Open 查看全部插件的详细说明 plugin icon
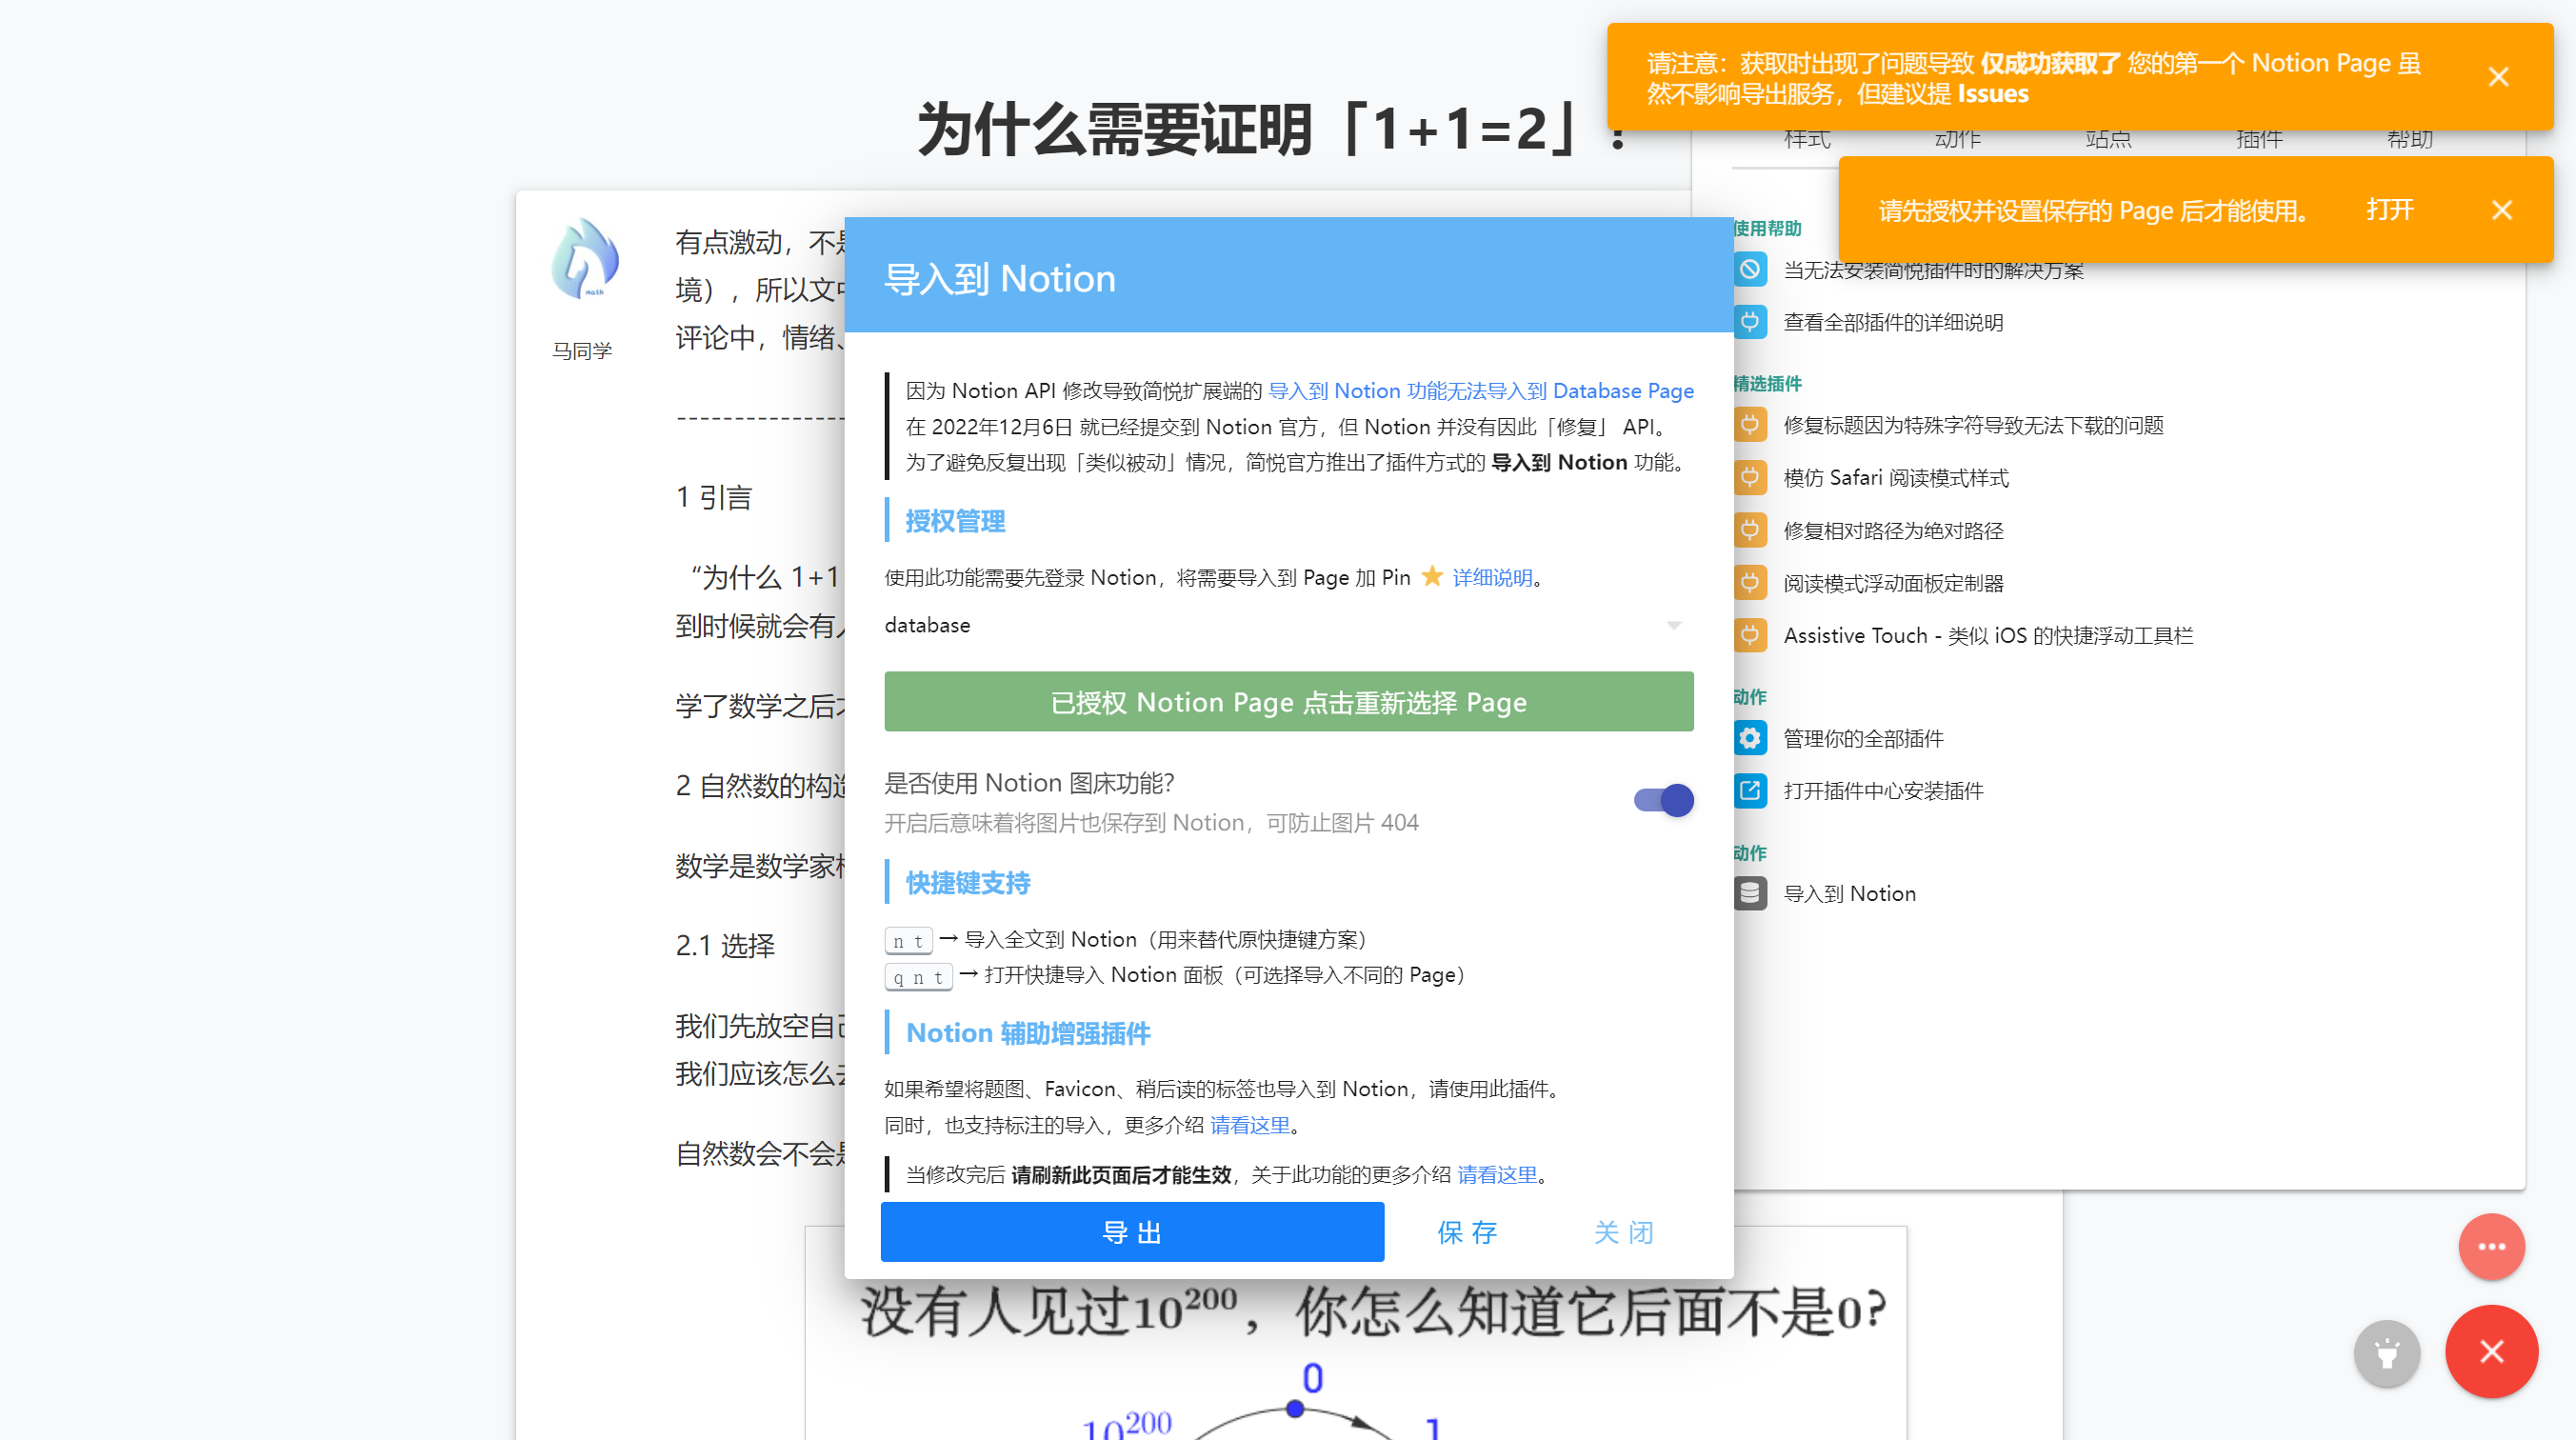 click(1750, 322)
